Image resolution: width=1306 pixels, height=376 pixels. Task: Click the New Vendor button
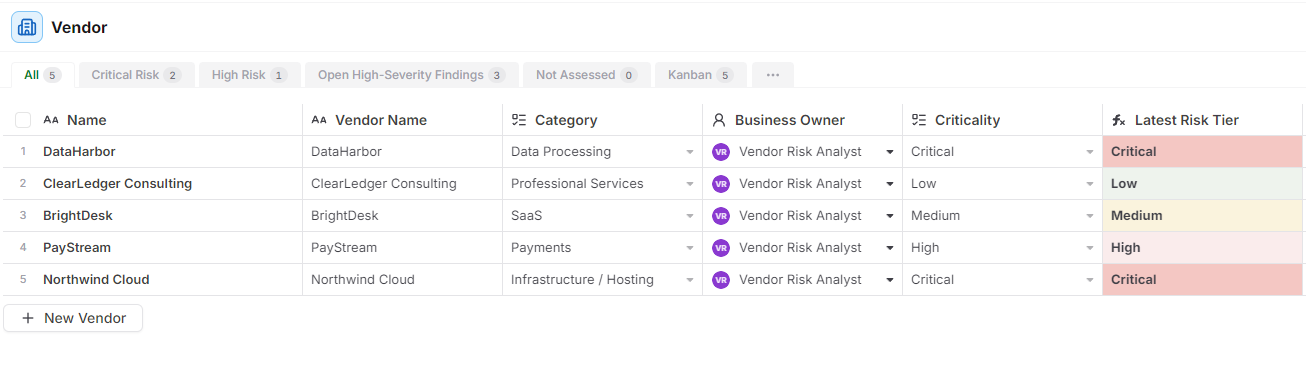(x=73, y=318)
